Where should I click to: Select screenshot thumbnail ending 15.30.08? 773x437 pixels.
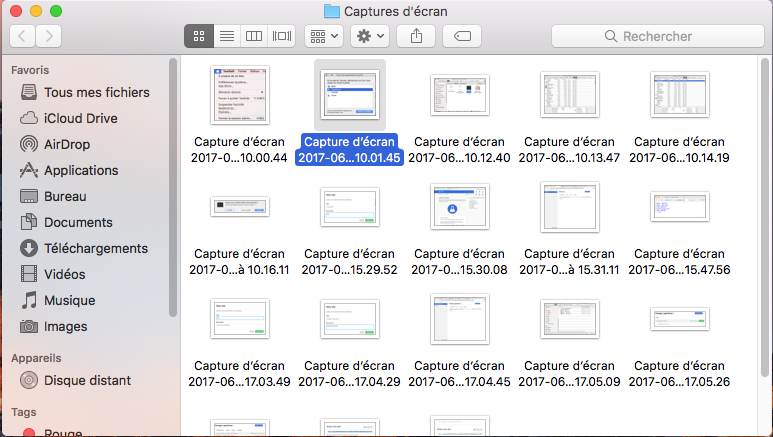pos(459,207)
